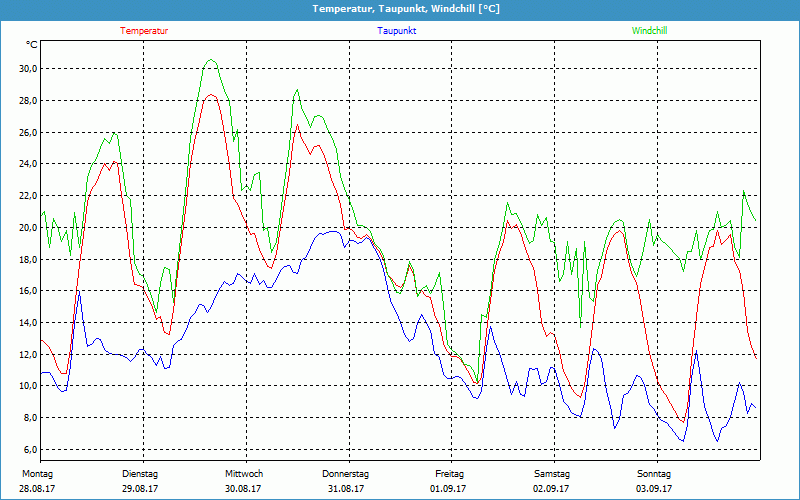Click the date 03.09.17
Viewport: 800px width, 500px height.
[x=654, y=489]
